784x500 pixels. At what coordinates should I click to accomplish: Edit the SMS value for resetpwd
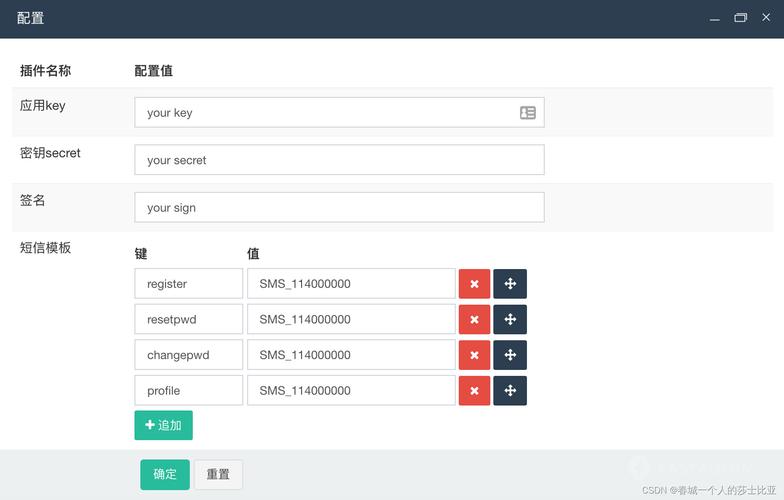click(351, 319)
